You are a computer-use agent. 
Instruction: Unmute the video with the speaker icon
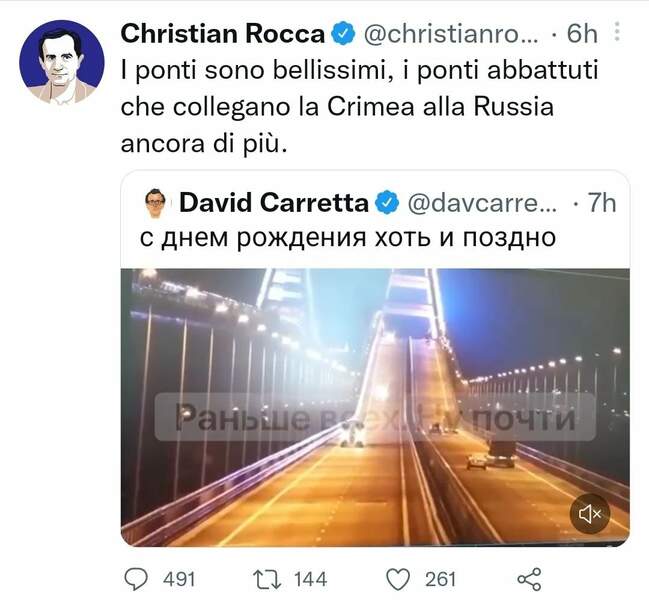point(591,513)
